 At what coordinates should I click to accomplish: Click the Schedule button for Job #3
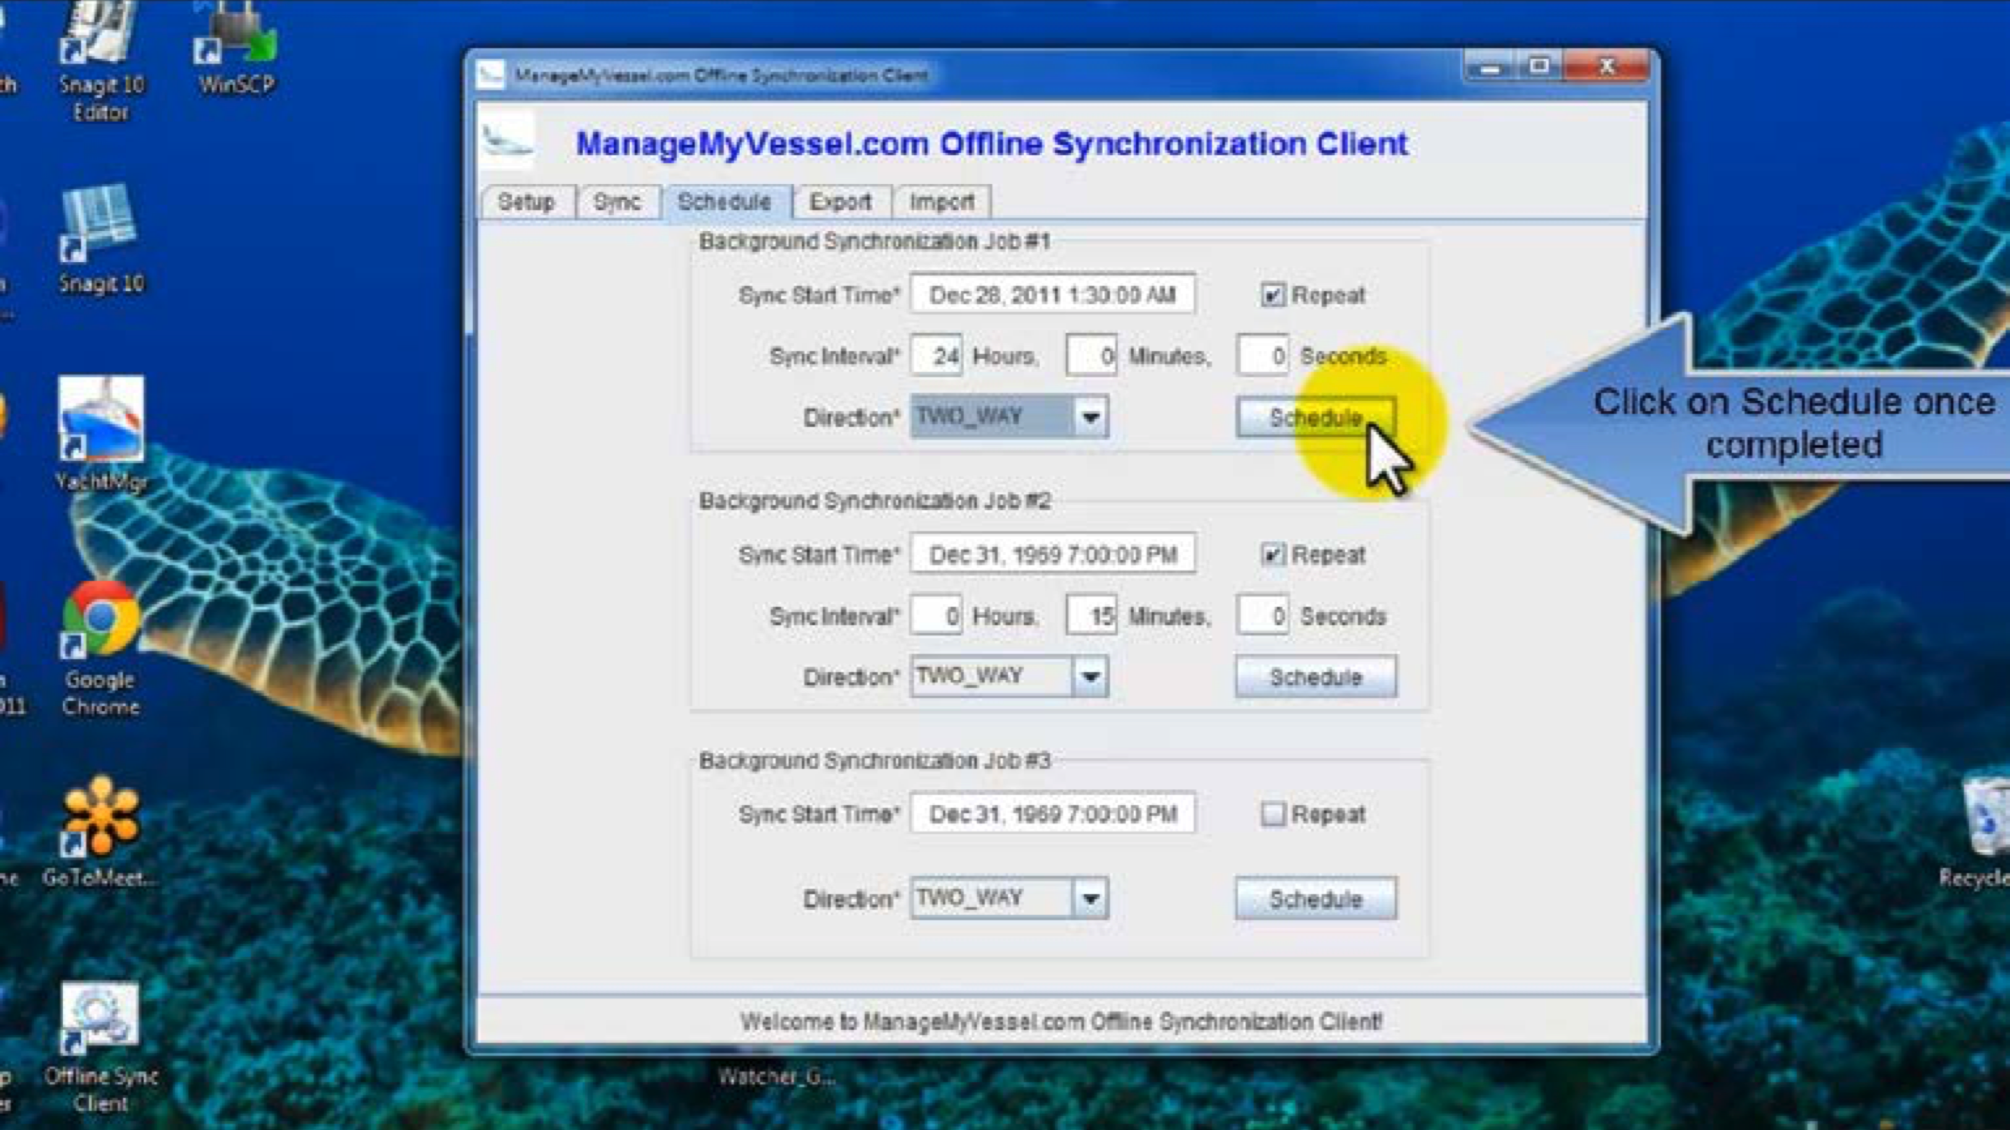[1315, 899]
